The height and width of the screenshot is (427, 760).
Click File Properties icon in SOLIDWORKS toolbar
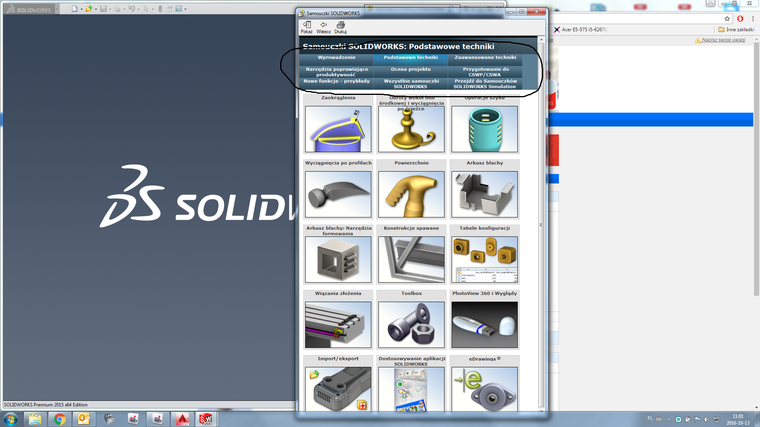[x=170, y=9]
